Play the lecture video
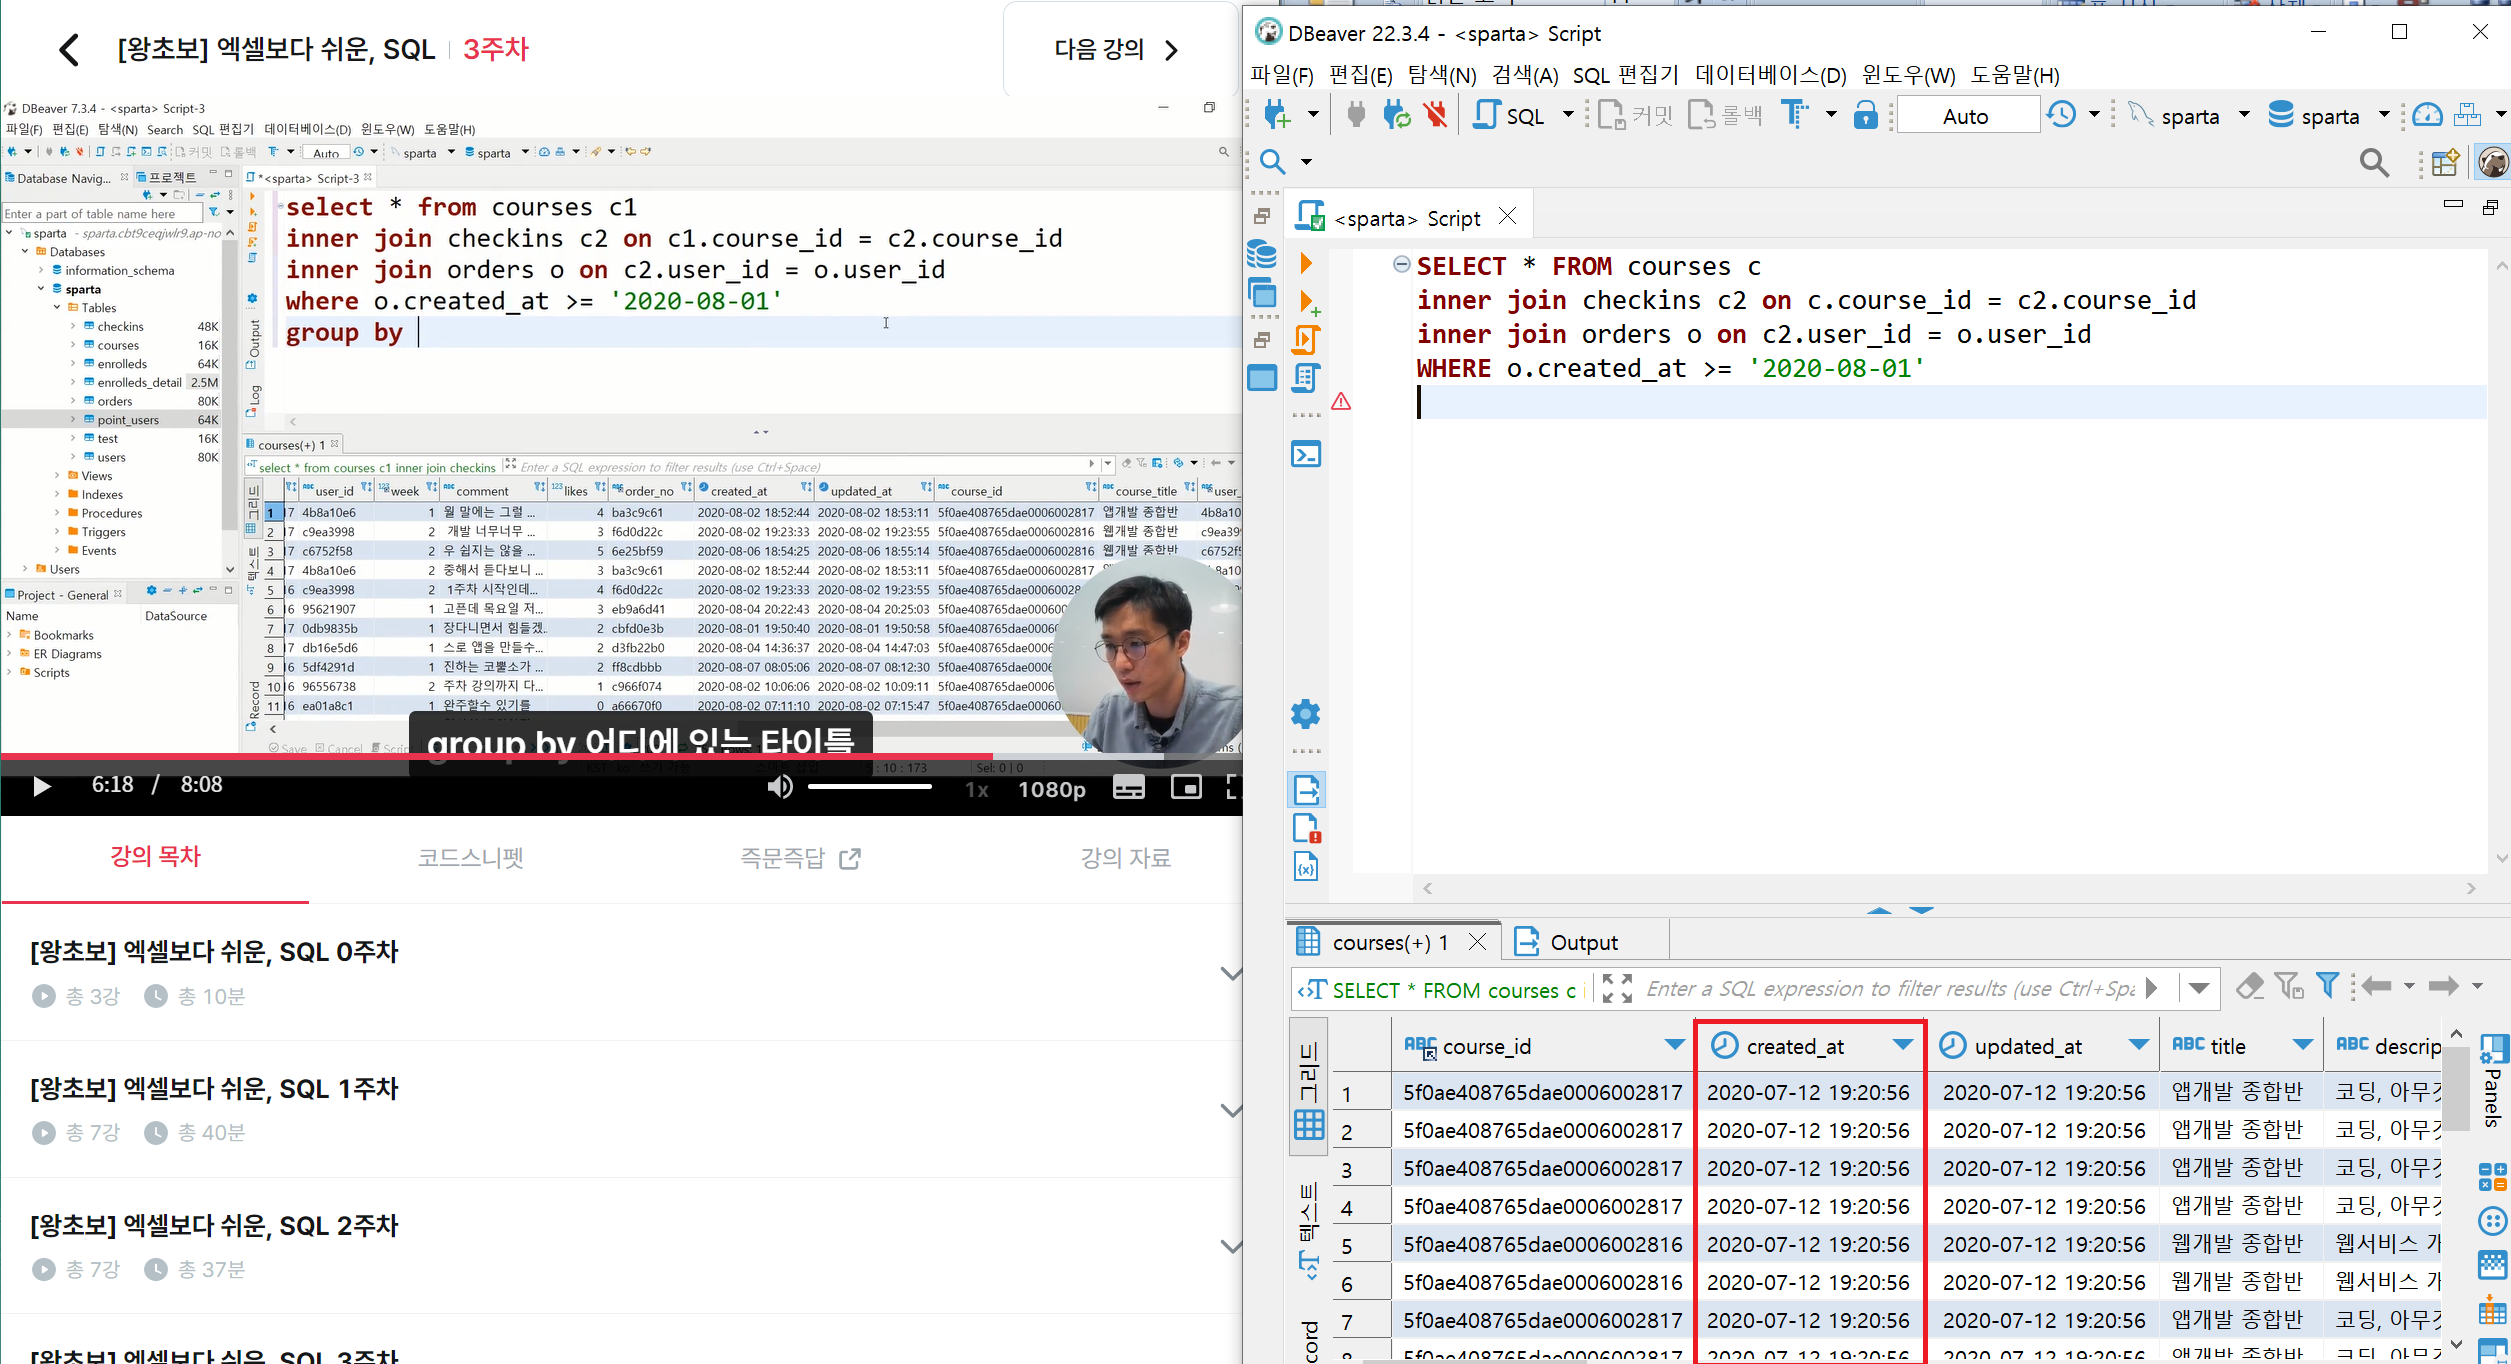 (x=41, y=787)
